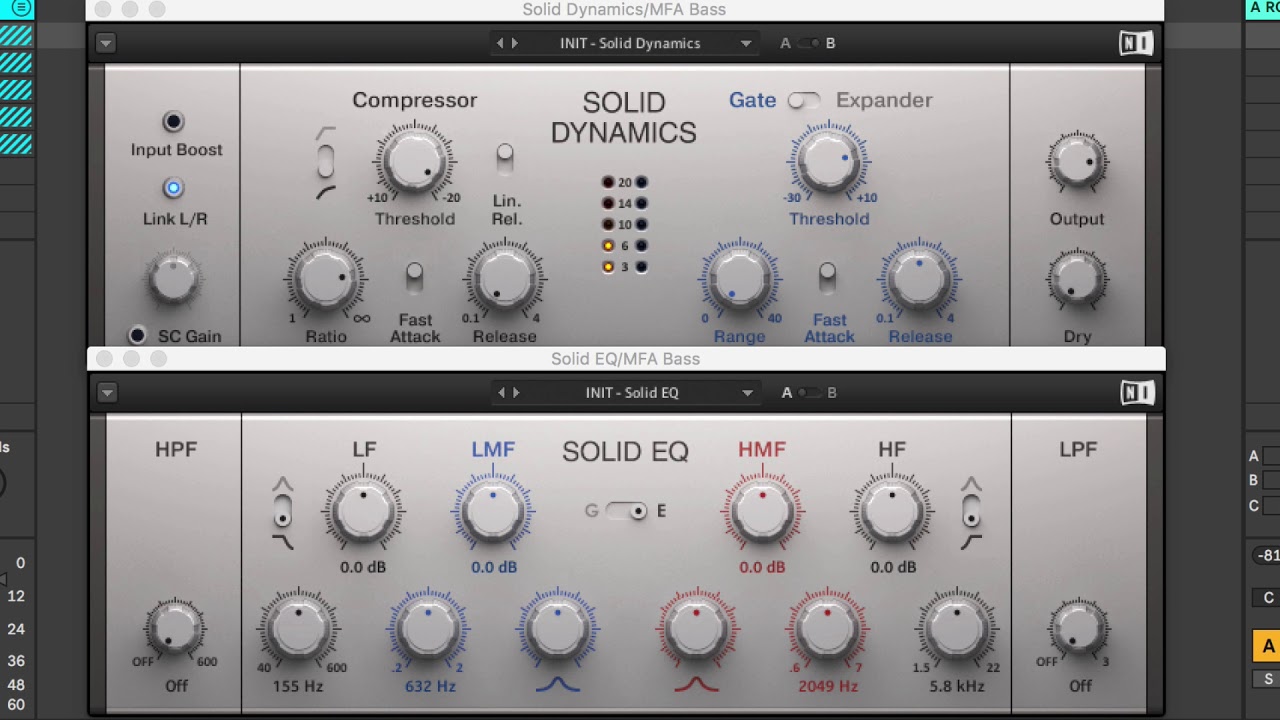Click the teal menu icon in host window
This screenshot has height=720, width=1280.
tap(19, 8)
